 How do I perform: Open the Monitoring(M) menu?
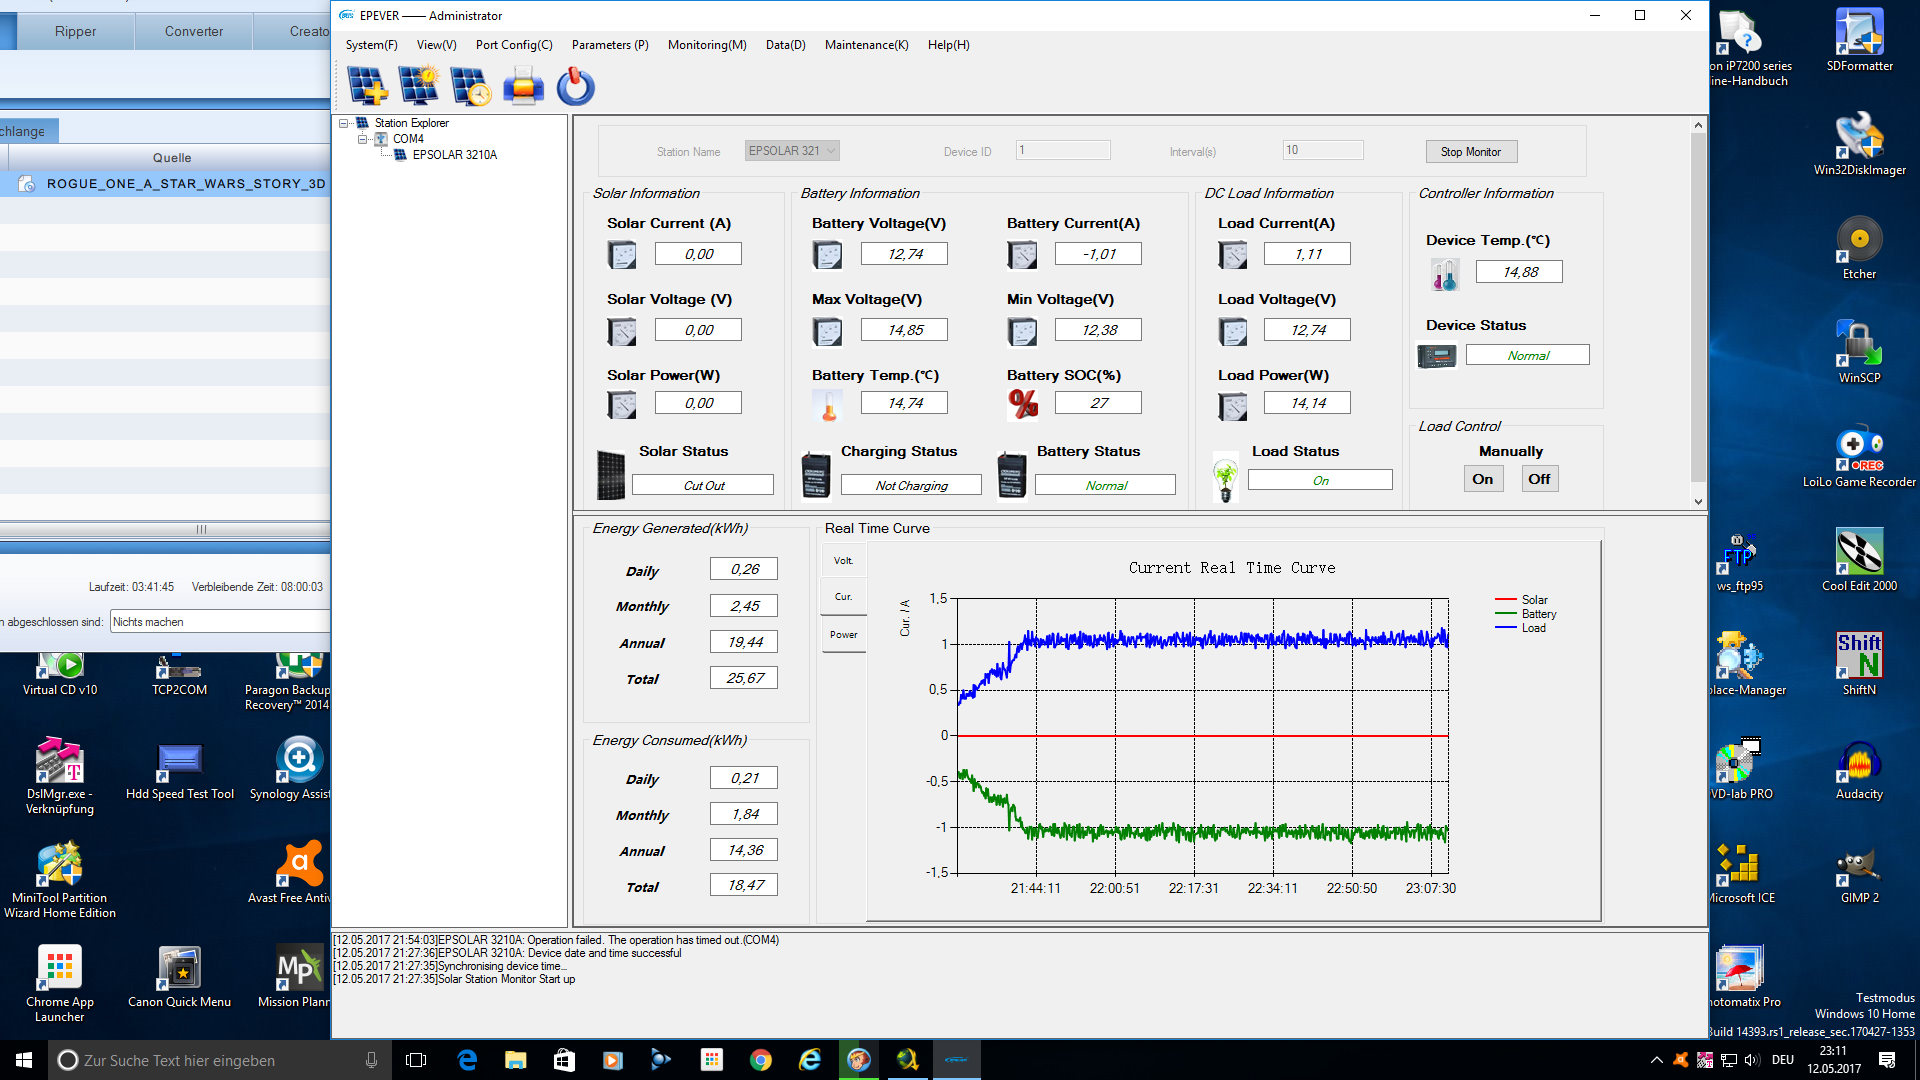706,45
